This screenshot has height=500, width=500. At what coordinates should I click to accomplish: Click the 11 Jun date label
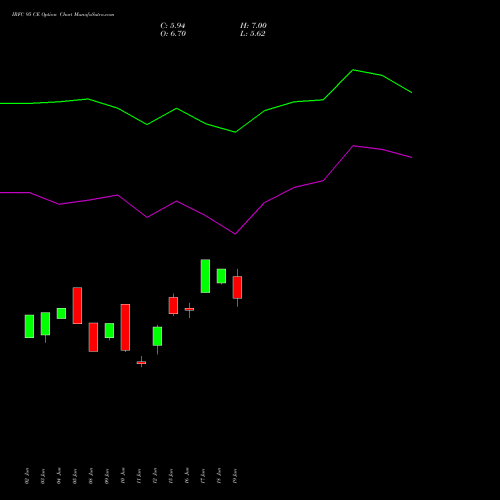coord(139,476)
